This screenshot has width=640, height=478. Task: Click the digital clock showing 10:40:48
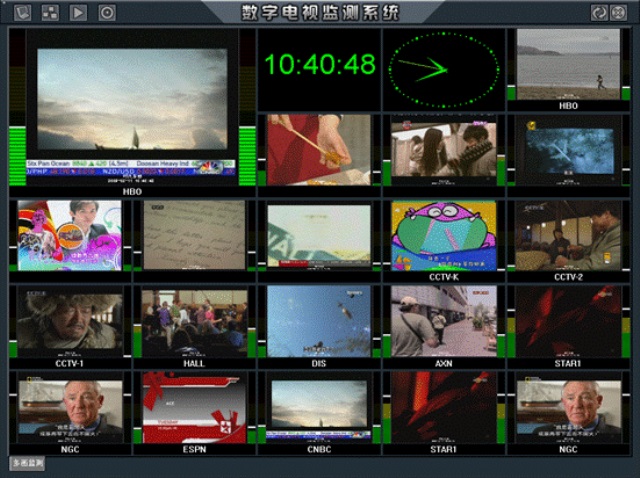(x=320, y=64)
